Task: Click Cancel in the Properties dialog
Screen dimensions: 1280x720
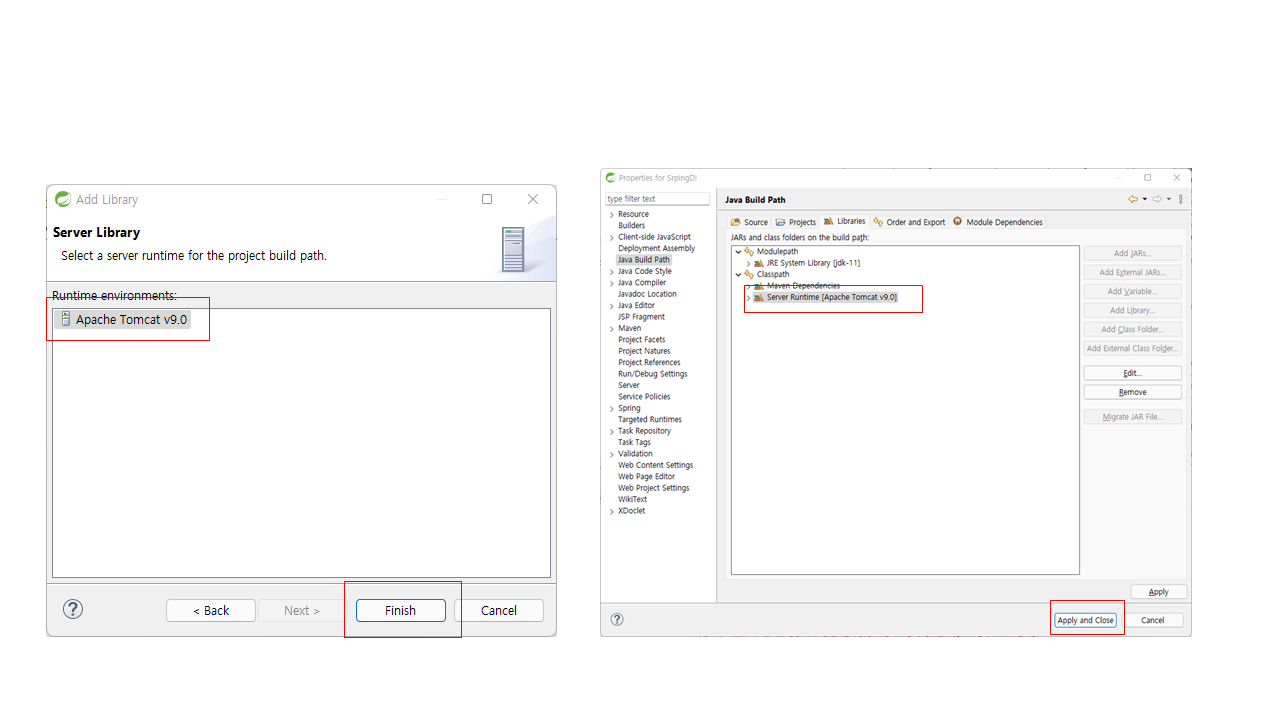Action: point(1153,620)
